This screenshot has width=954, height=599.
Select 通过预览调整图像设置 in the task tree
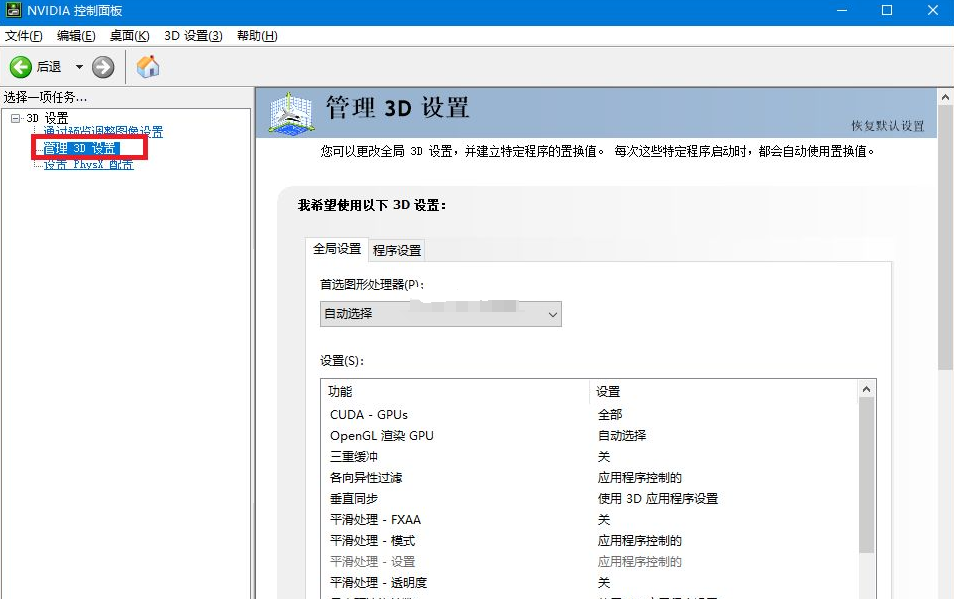pos(103,131)
